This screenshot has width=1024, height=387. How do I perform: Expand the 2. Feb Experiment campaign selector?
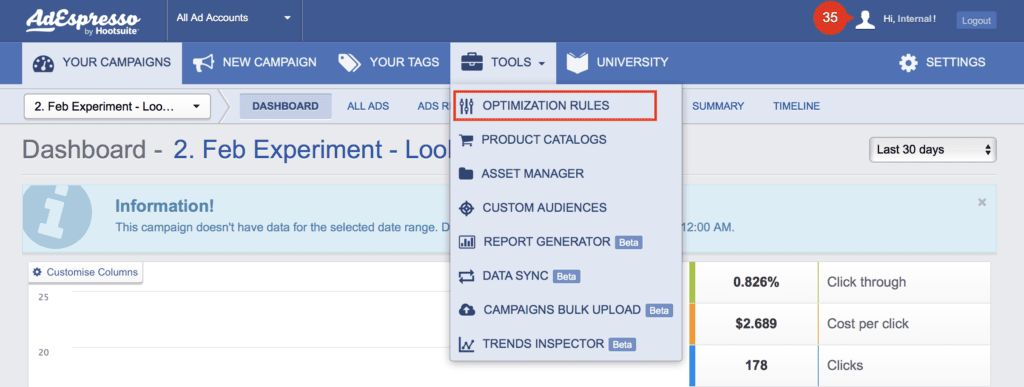117,106
